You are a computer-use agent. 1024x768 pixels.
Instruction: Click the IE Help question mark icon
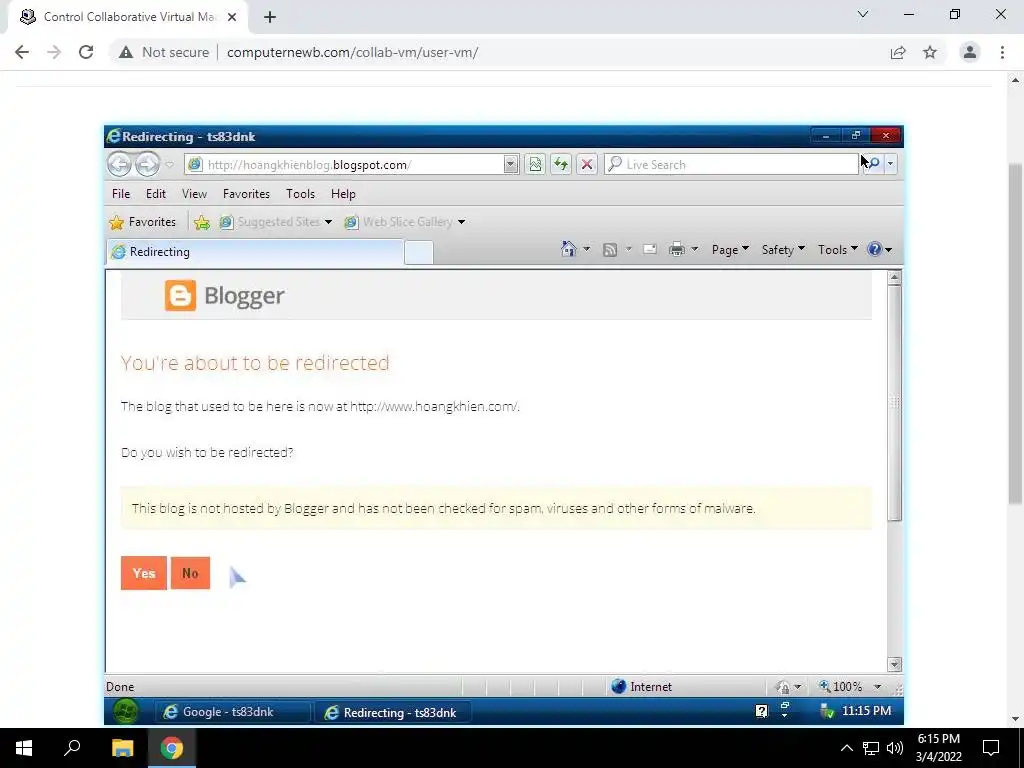pos(874,249)
